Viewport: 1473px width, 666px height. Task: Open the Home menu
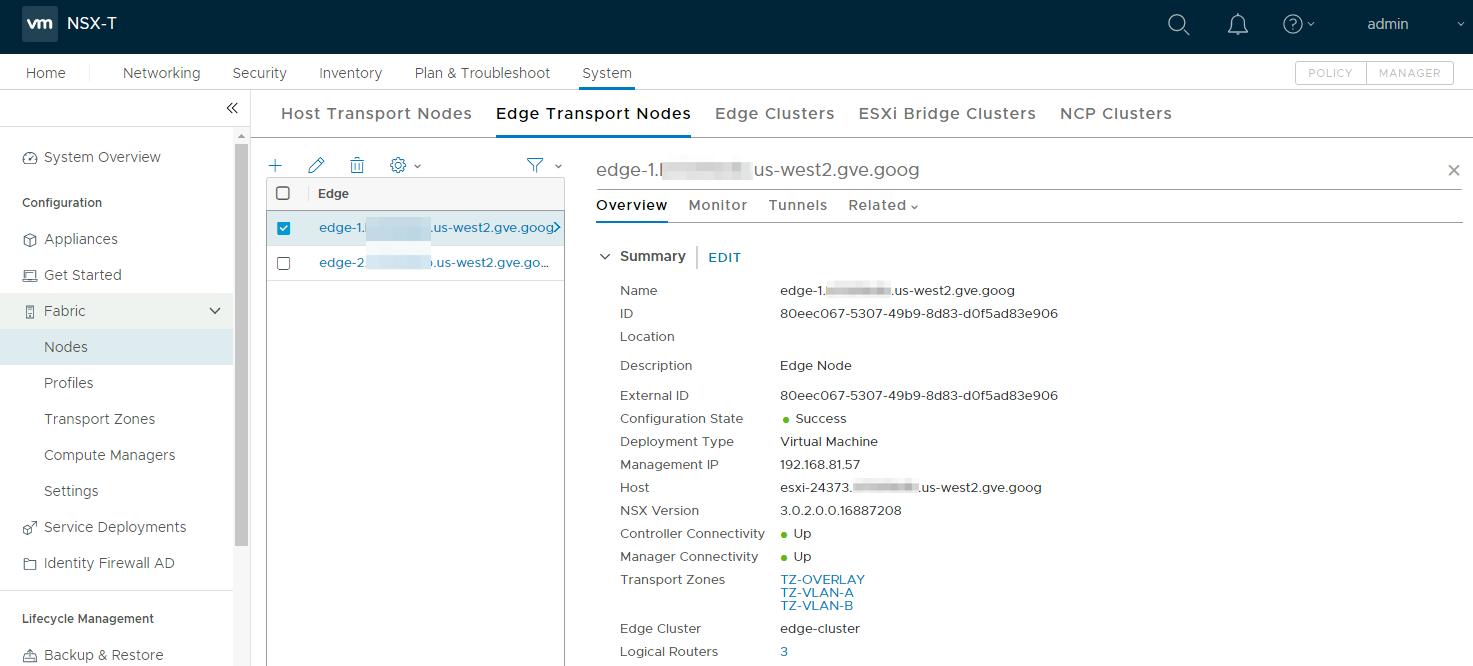46,73
